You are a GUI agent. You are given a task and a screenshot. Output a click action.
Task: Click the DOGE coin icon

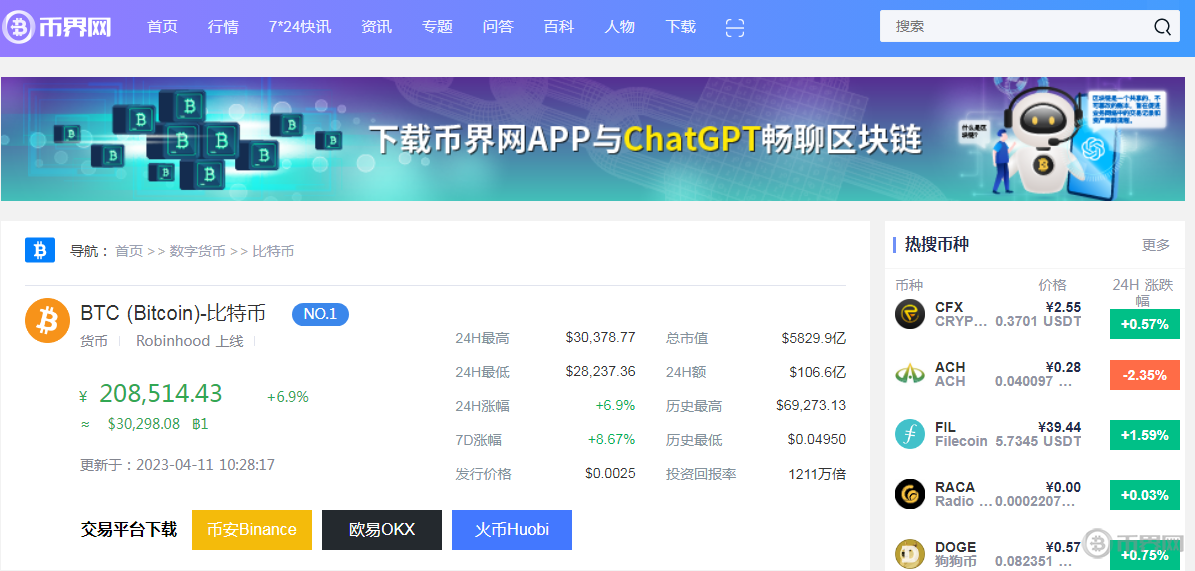point(910,554)
